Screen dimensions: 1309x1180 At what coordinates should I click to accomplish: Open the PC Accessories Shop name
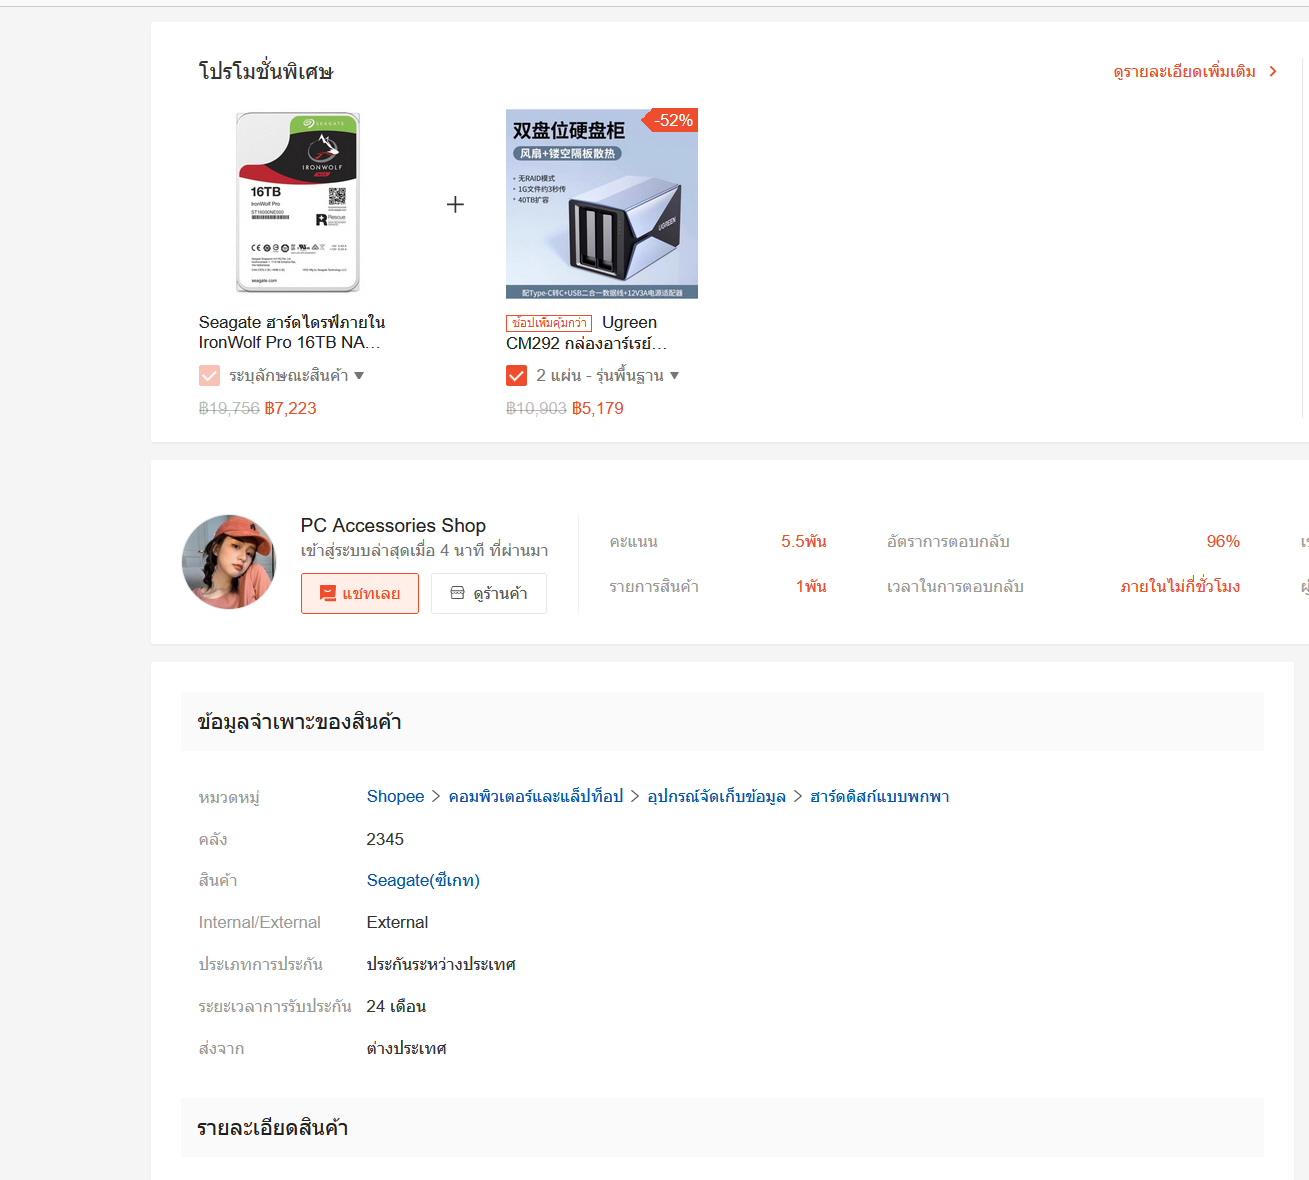pyautogui.click(x=393, y=525)
